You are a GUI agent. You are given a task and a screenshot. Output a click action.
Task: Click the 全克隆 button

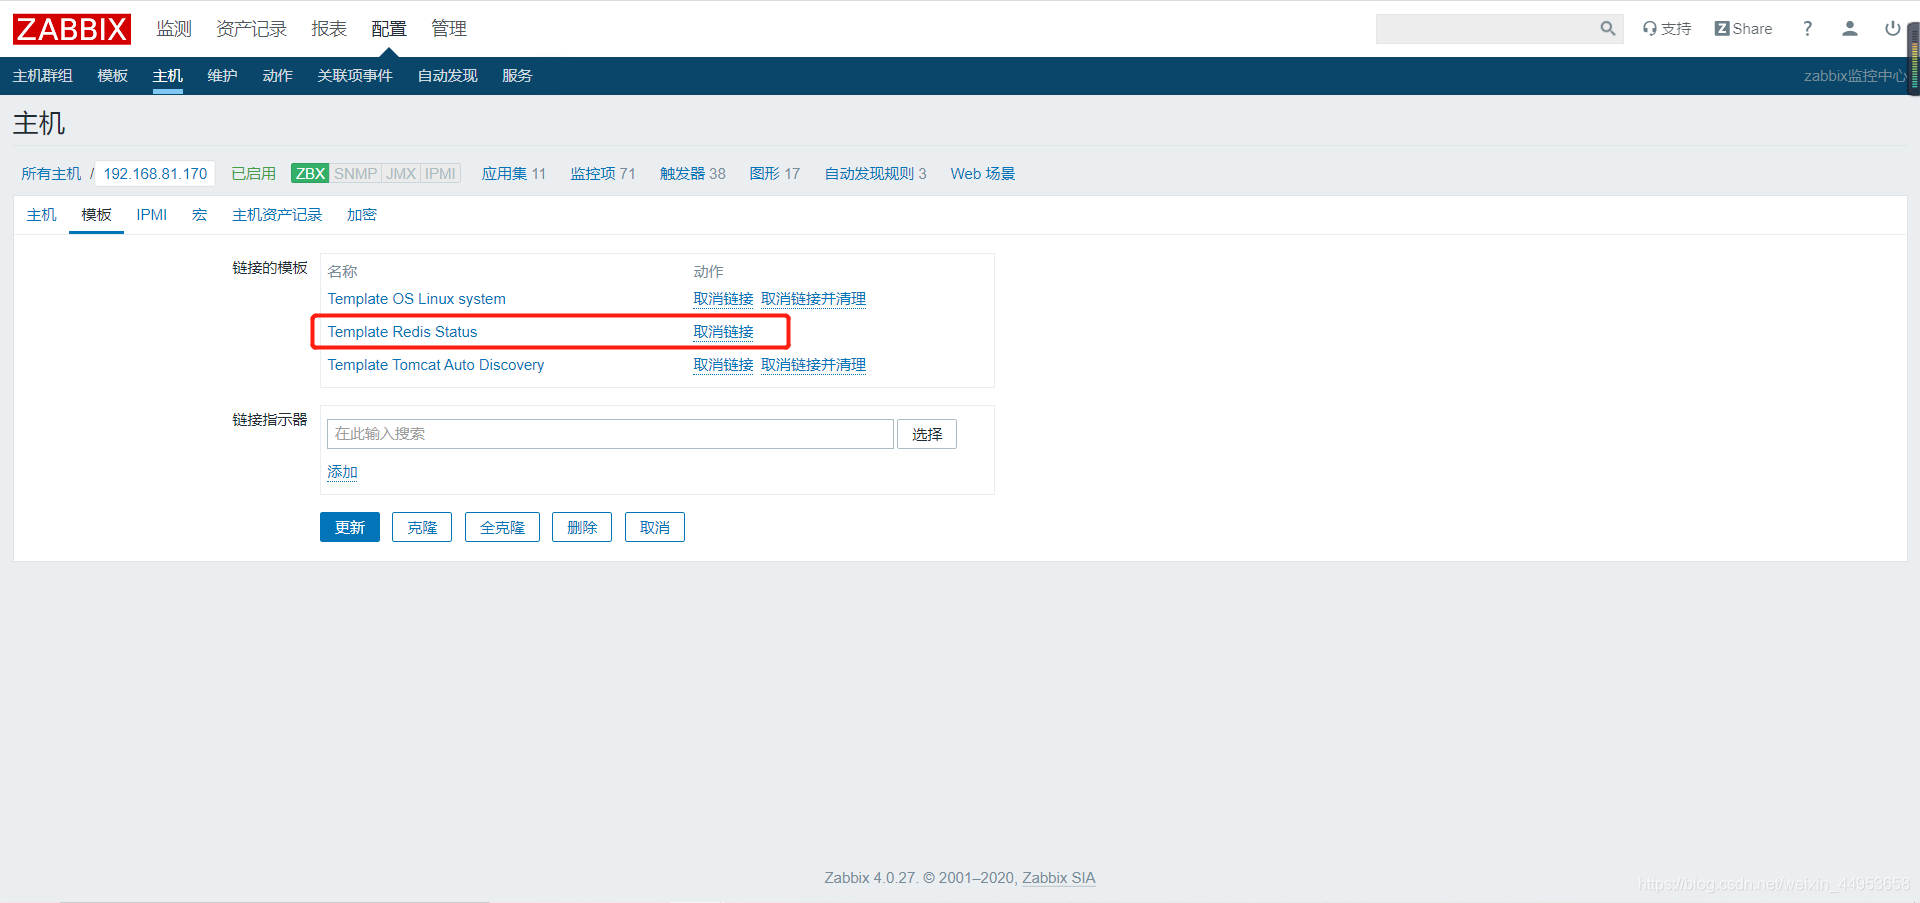[x=502, y=527]
